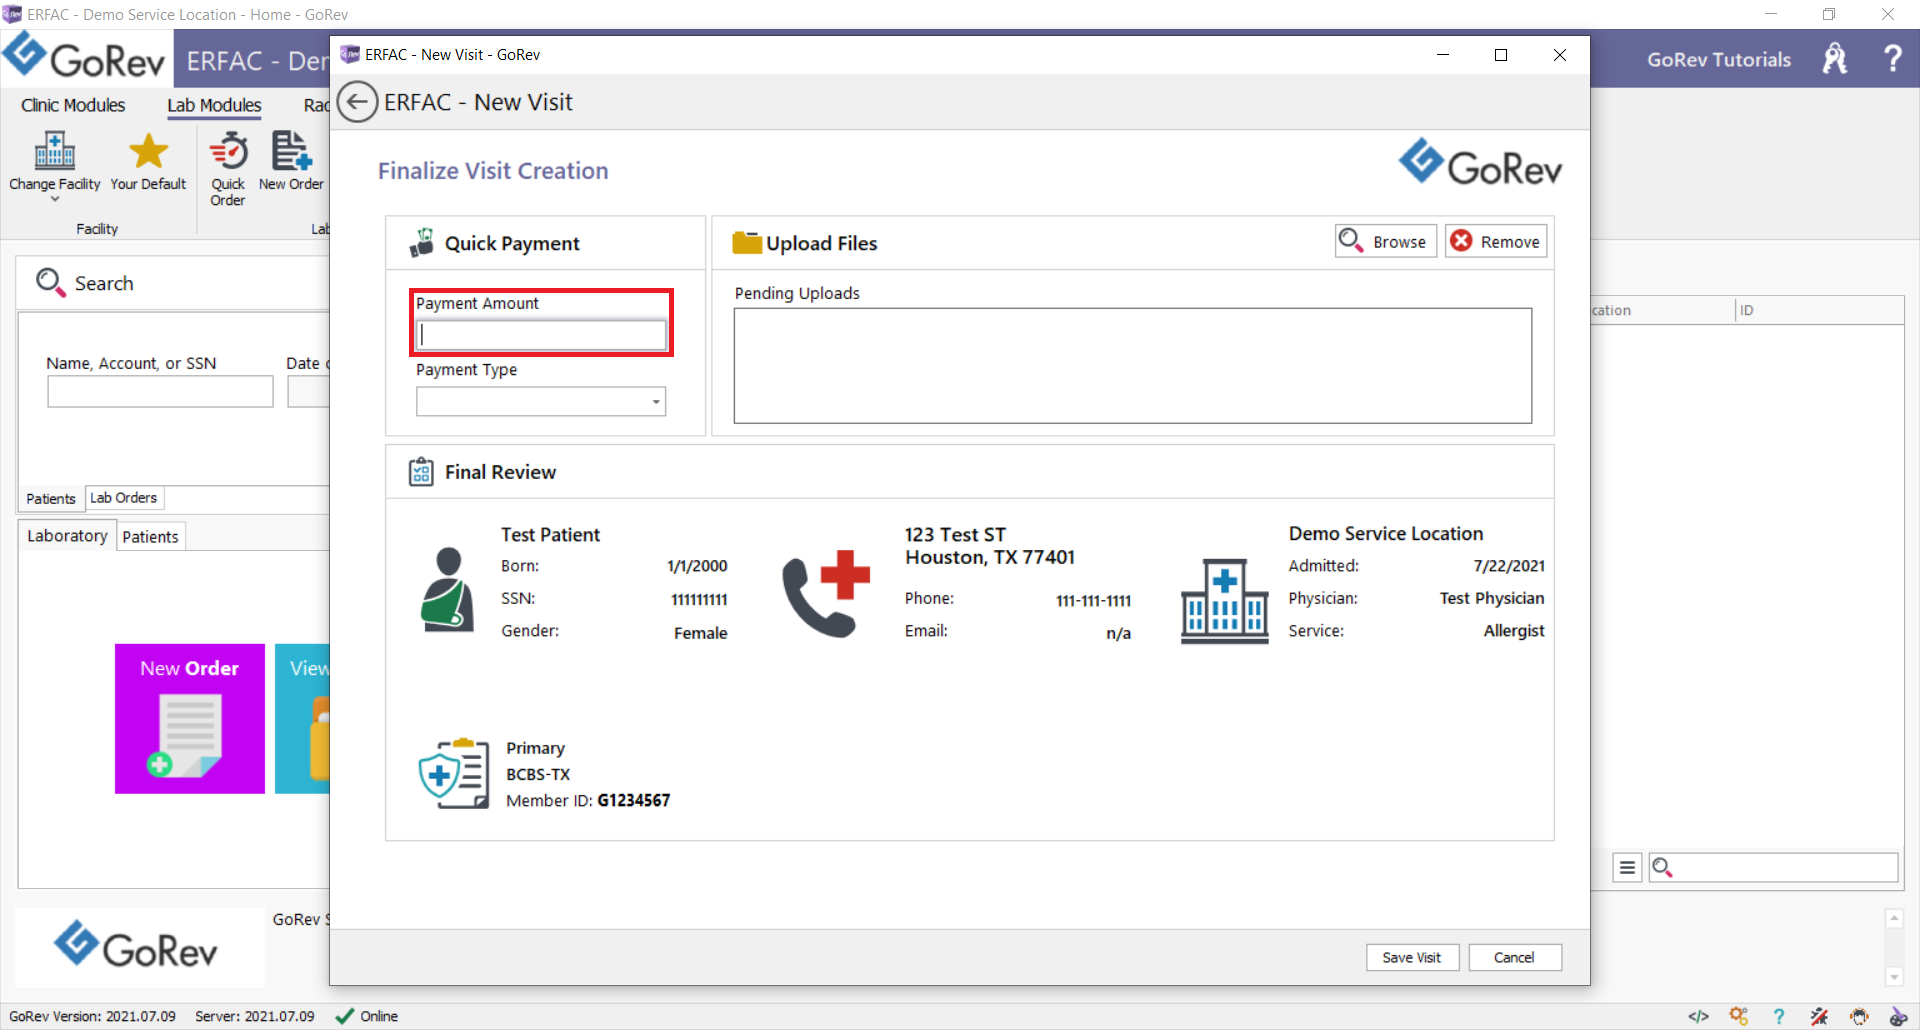The width and height of the screenshot is (1920, 1030).
Task: Click the Quick Payment cash icon
Action: pos(422,242)
